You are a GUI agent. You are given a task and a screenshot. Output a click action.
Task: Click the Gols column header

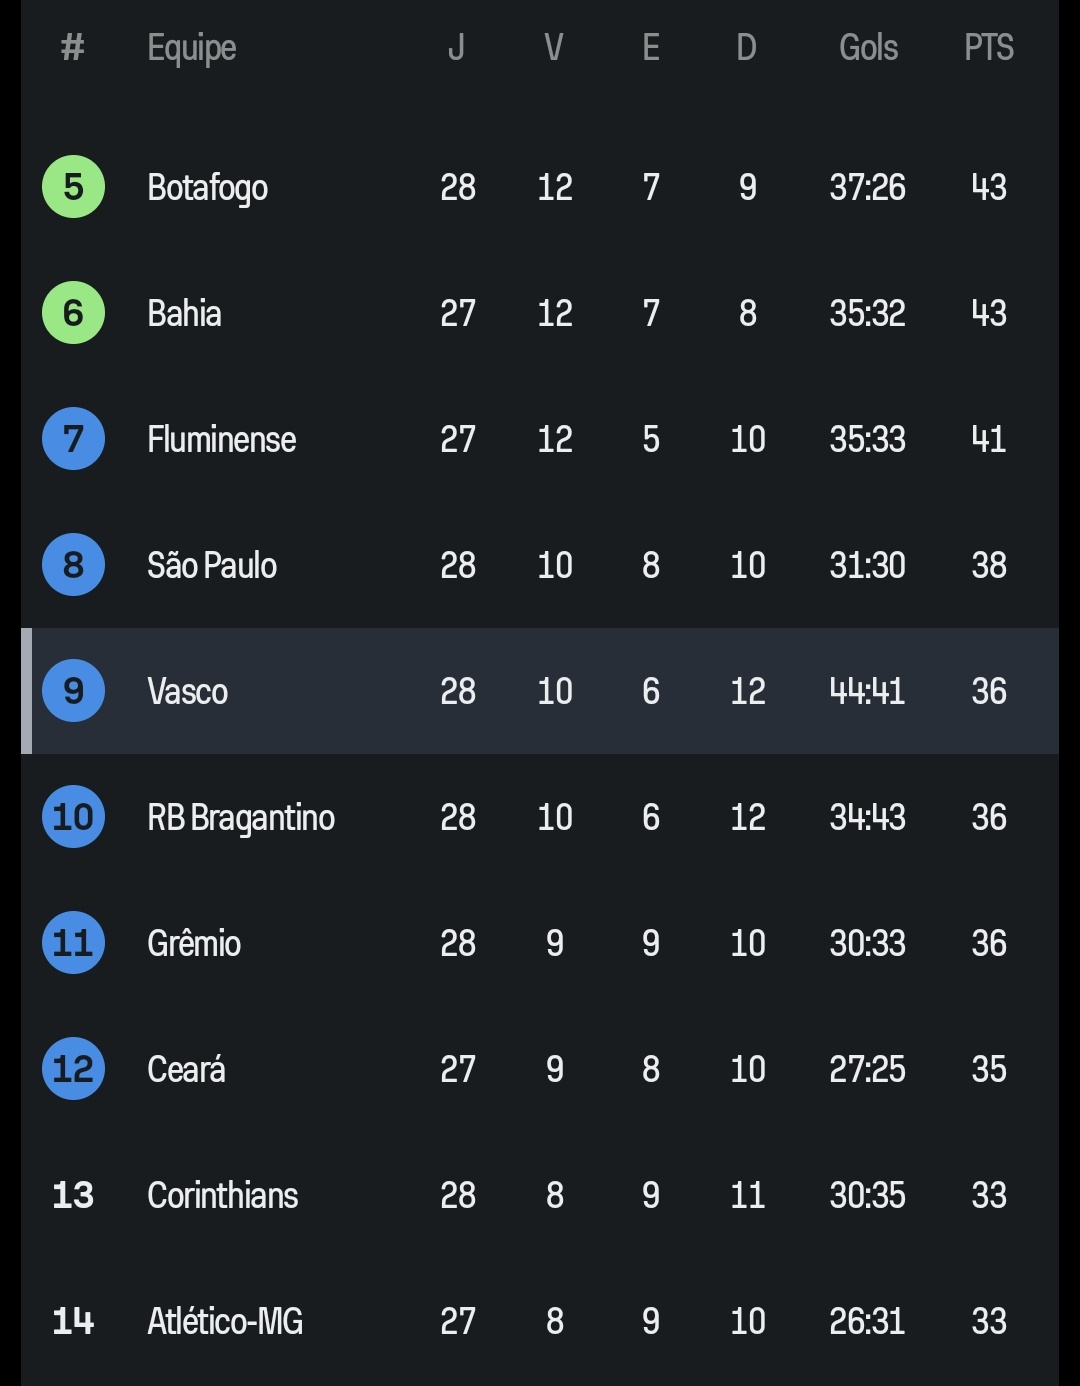(x=868, y=47)
